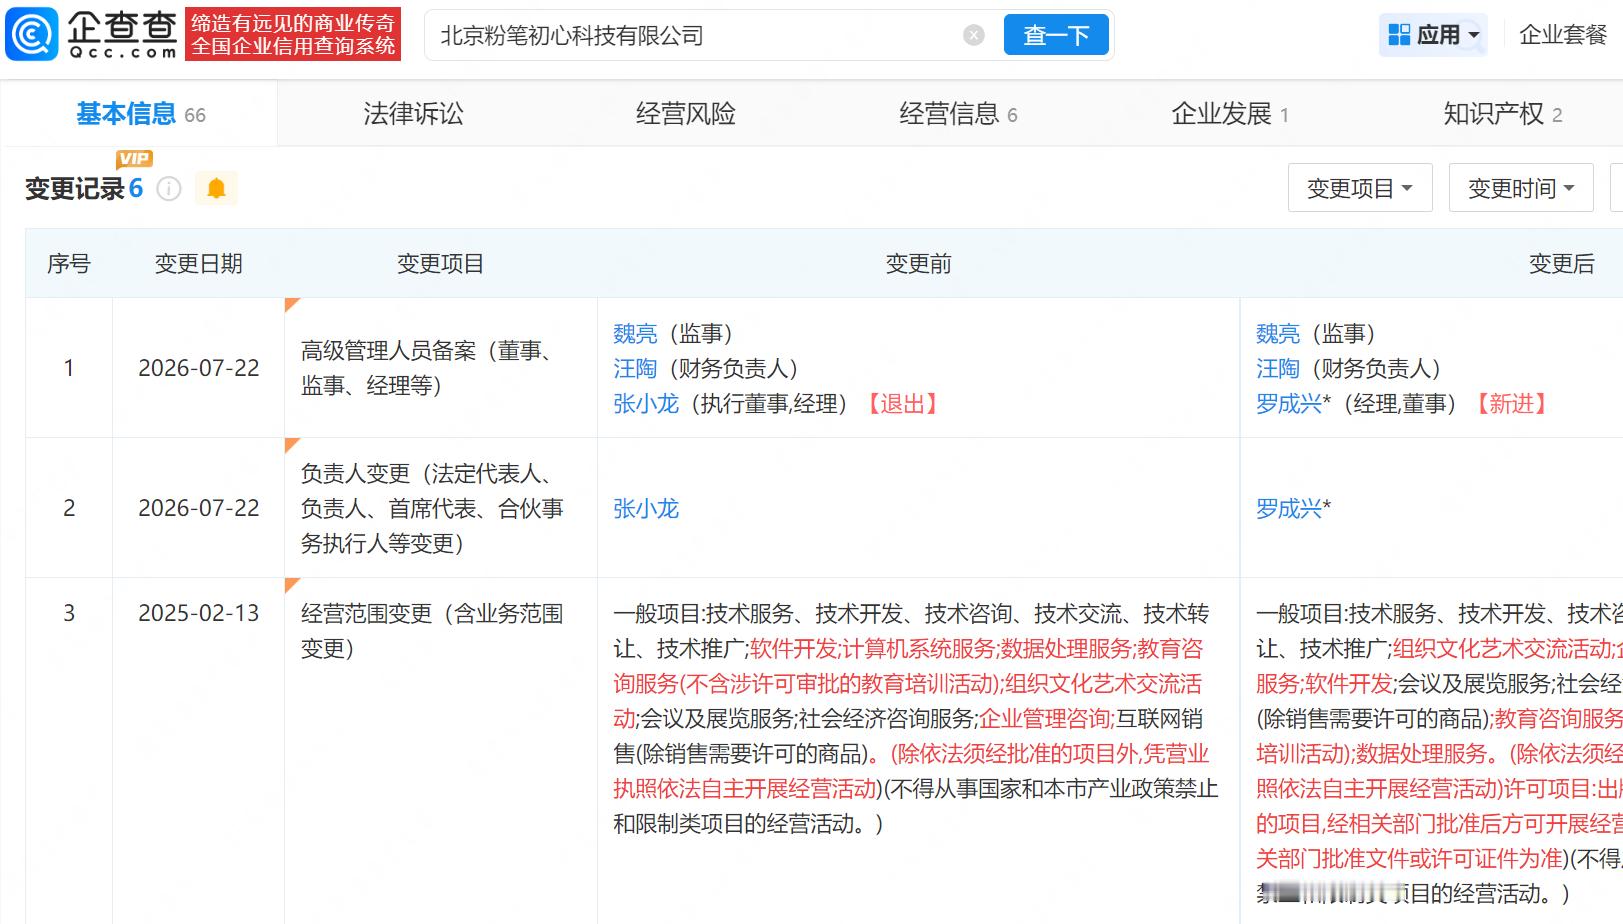
Task: Open 魏亮 link in 变更前 column
Action: click(635, 334)
